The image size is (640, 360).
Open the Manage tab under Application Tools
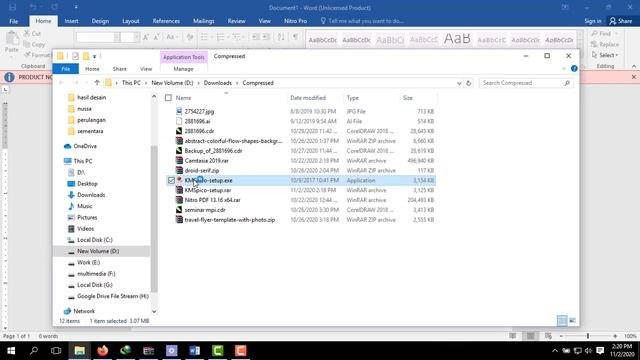point(183,69)
